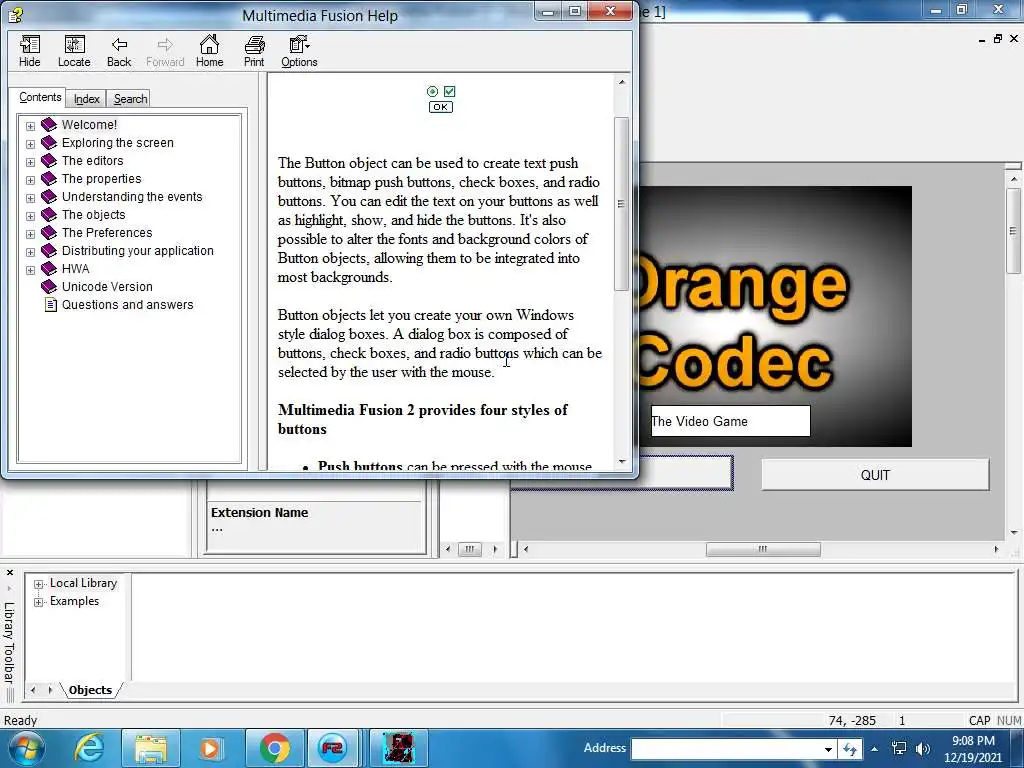Expand the Local Library node
This screenshot has height=768, width=1024.
39,584
